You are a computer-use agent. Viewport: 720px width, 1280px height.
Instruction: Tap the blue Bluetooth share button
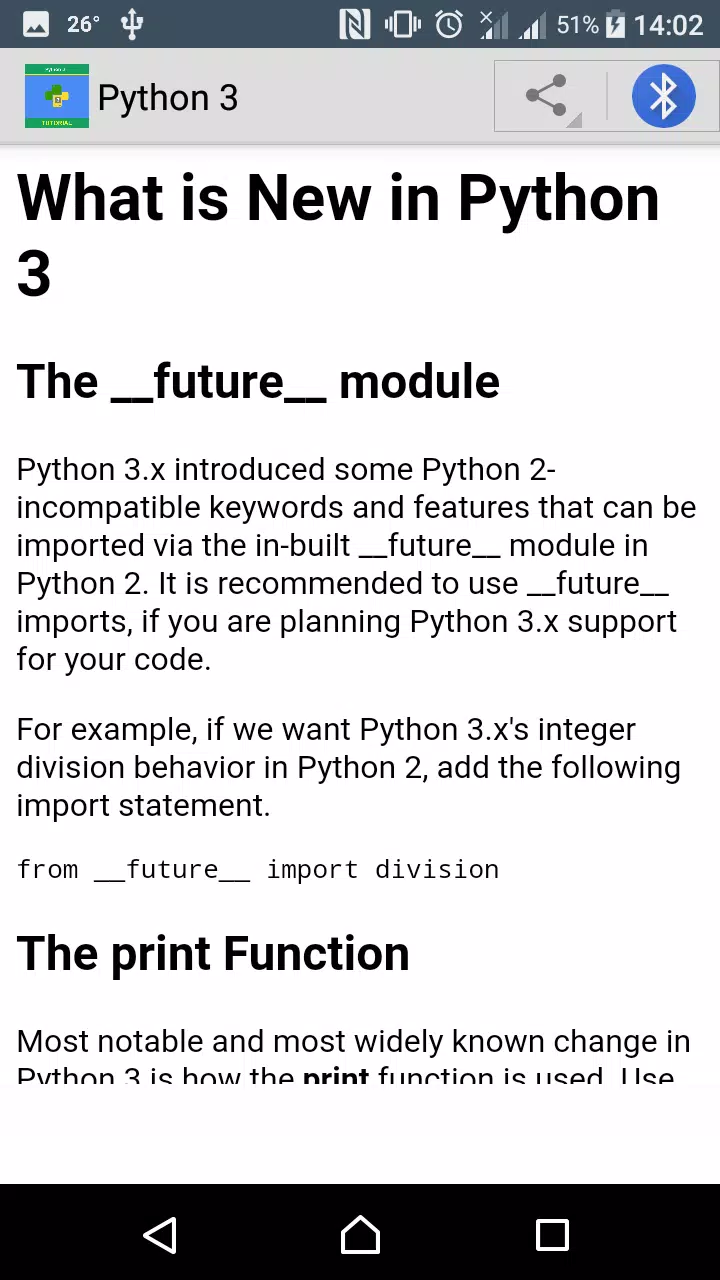tap(663, 96)
